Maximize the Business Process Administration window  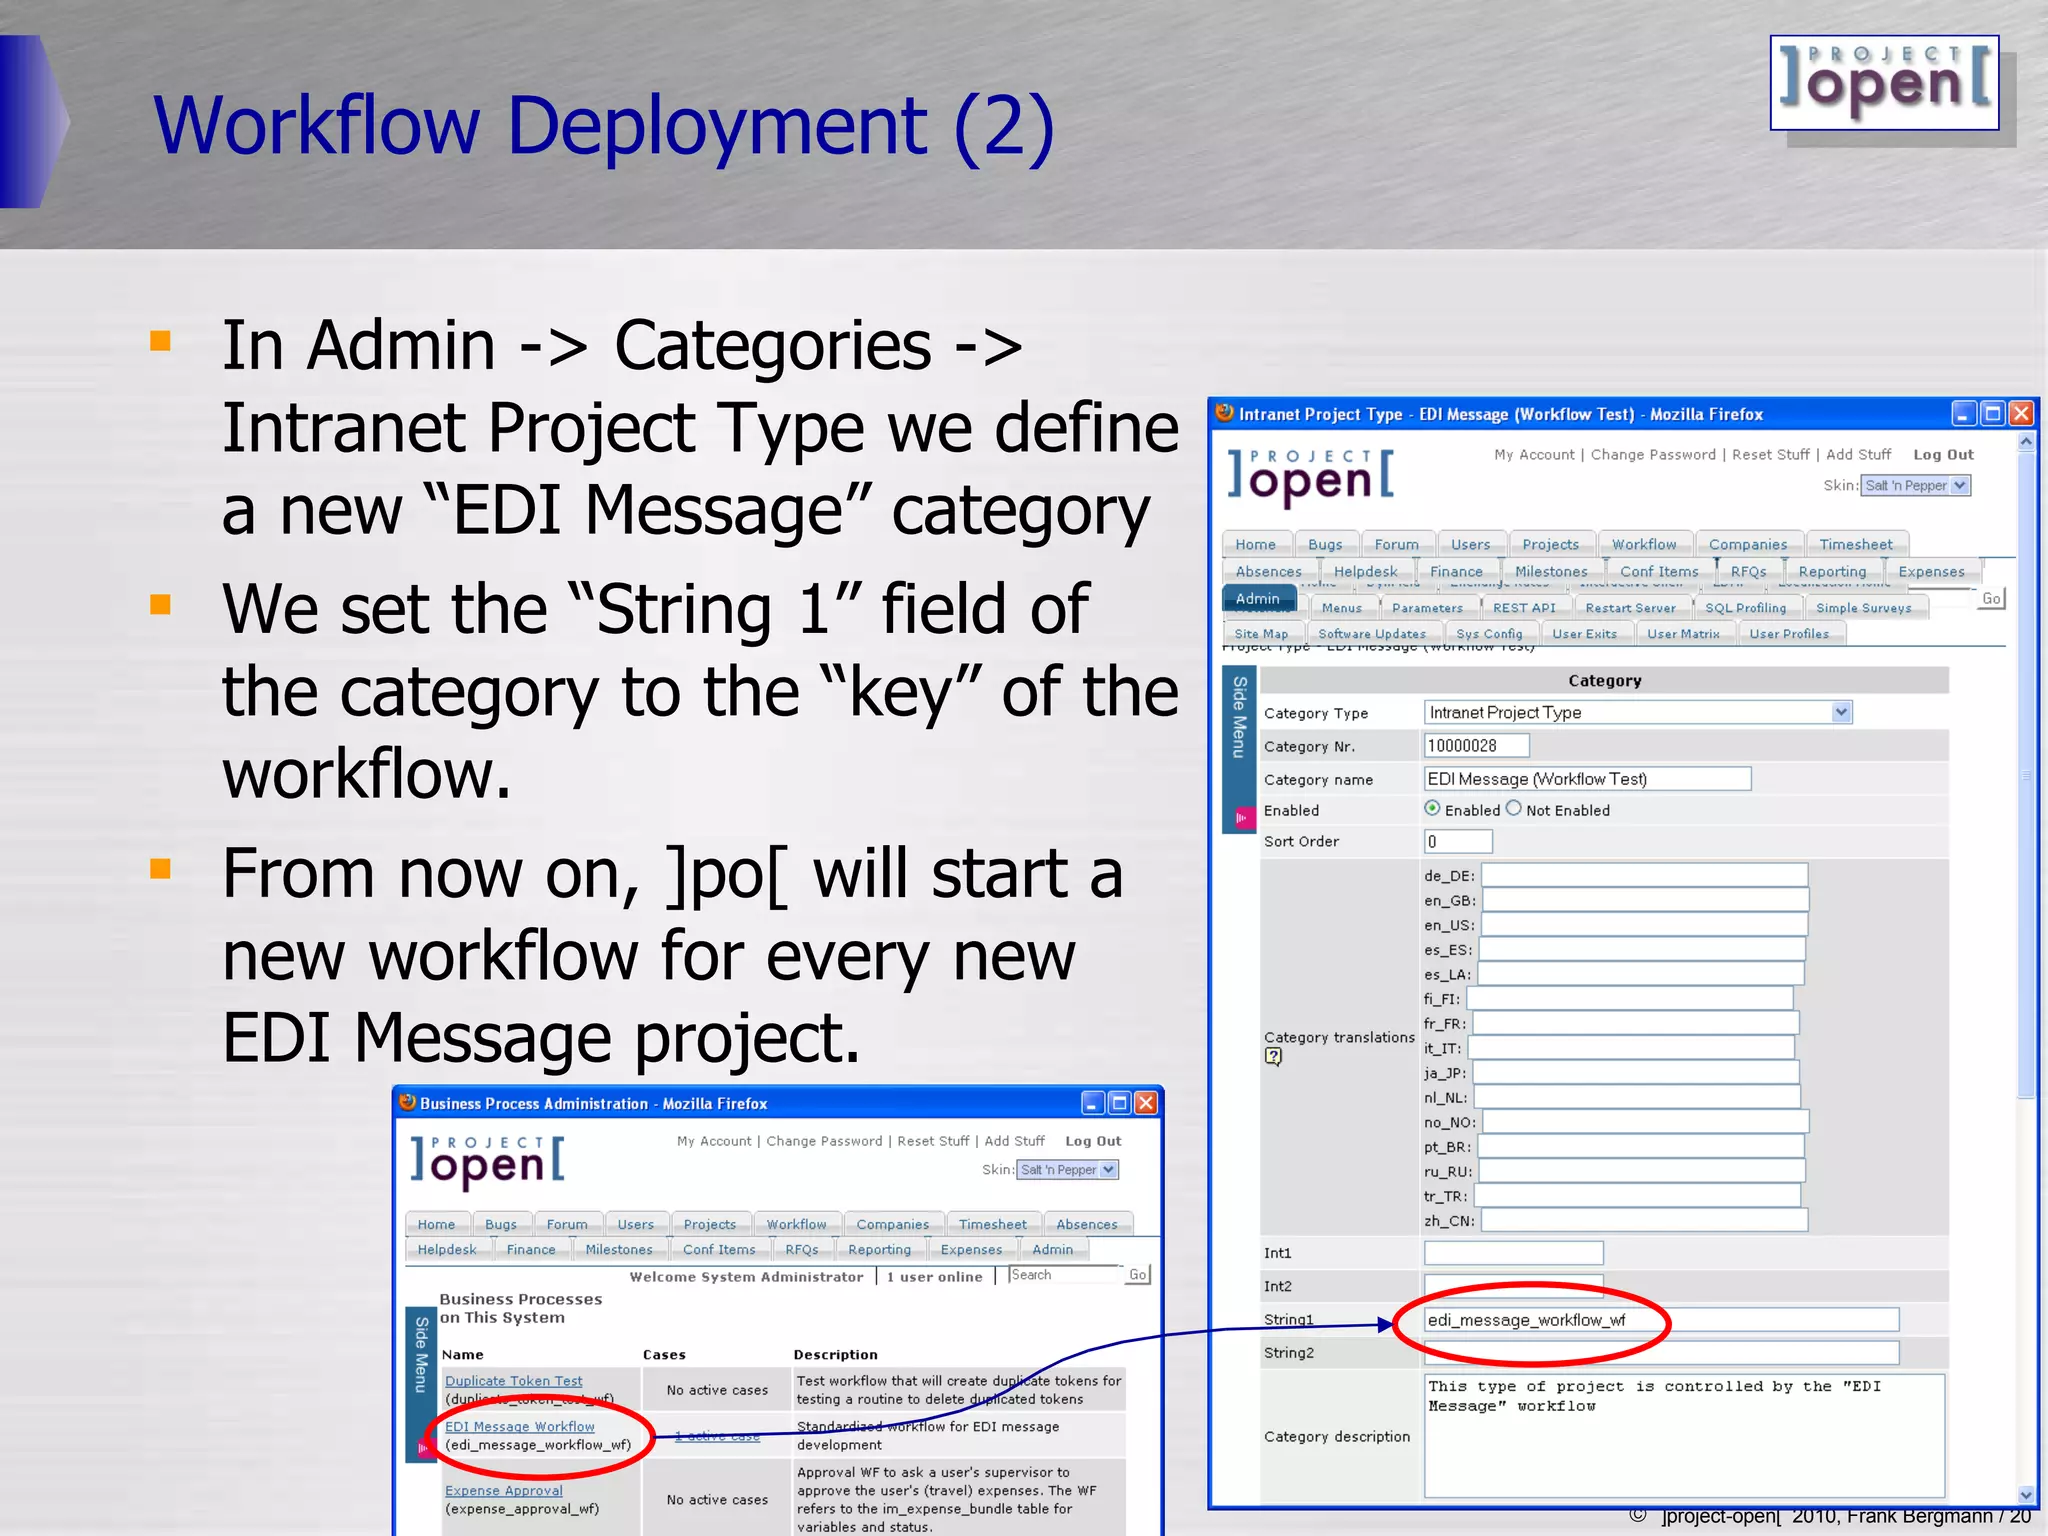[x=1120, y=1103]
